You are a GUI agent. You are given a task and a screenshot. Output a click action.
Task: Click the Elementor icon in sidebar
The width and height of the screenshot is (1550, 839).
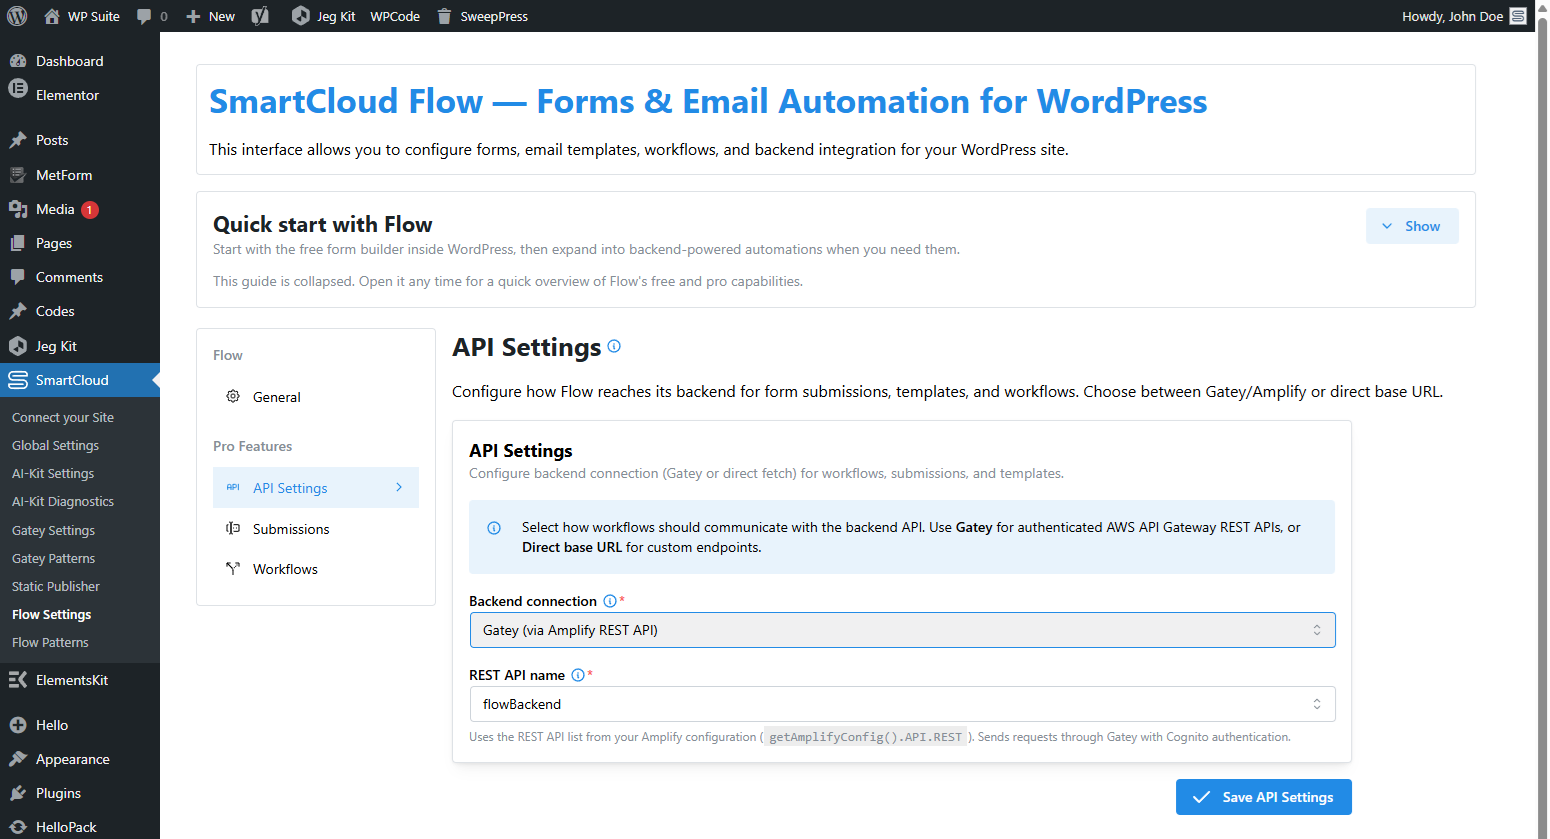pyautogui.click(x=18, y=89)
